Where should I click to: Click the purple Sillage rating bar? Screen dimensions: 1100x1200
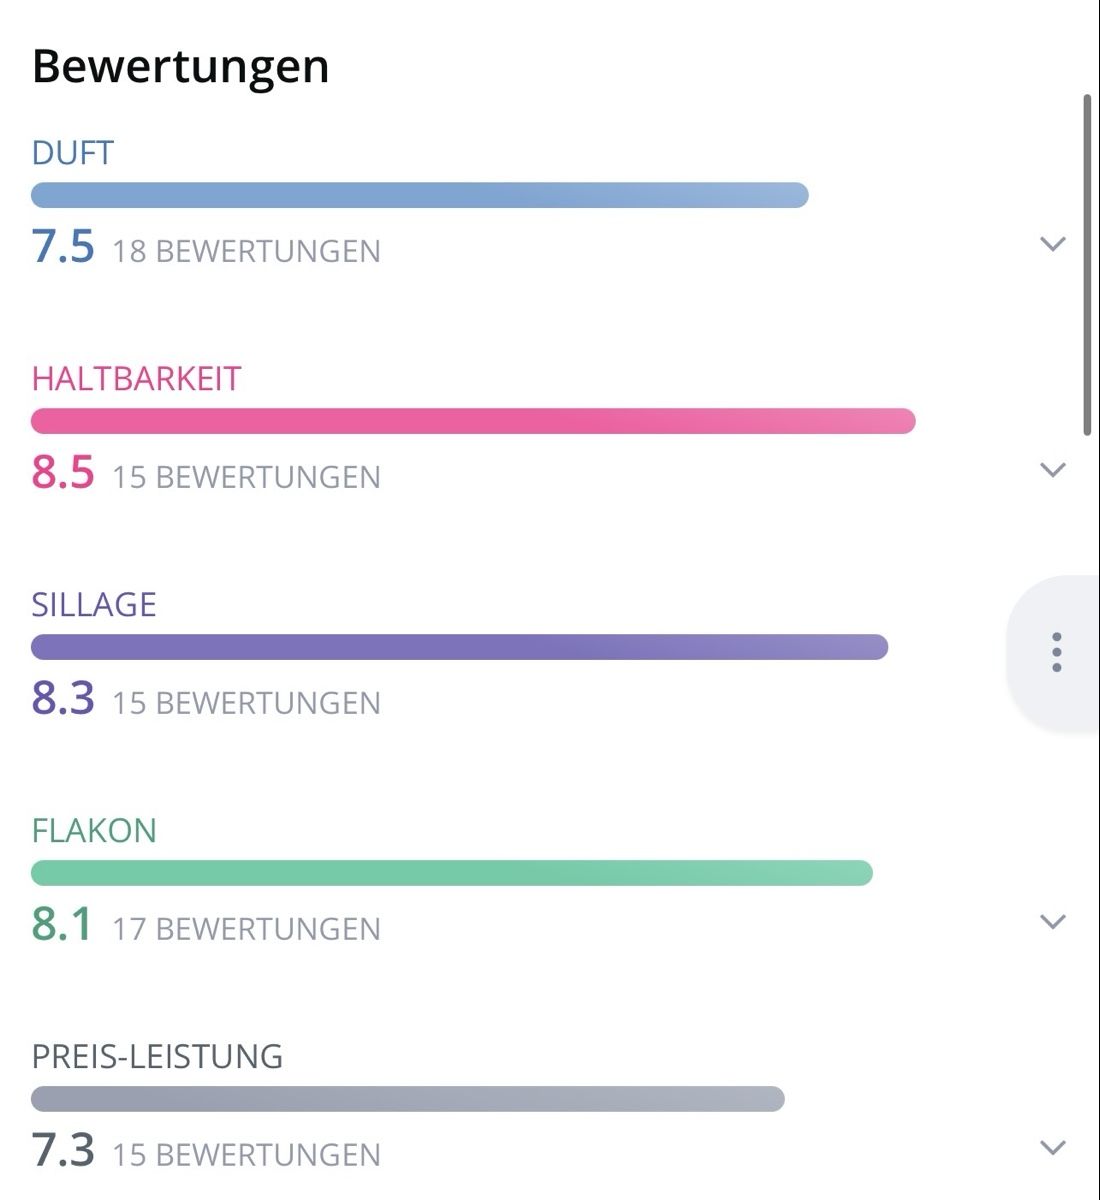[x=460, y=647]
